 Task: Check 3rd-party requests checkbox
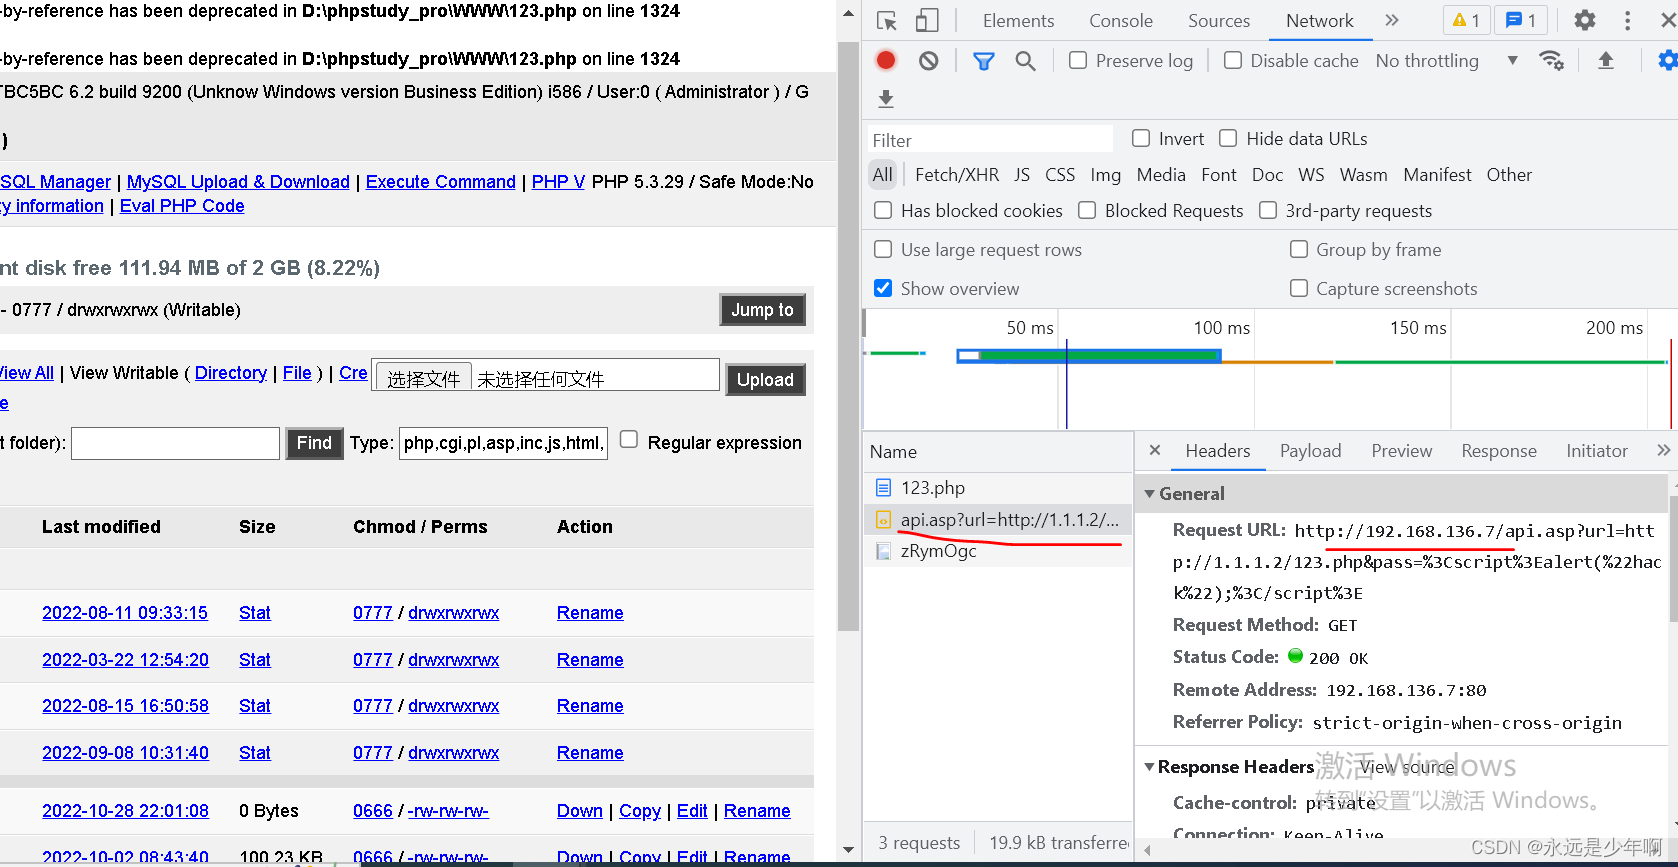click(x=1268, y=211)
